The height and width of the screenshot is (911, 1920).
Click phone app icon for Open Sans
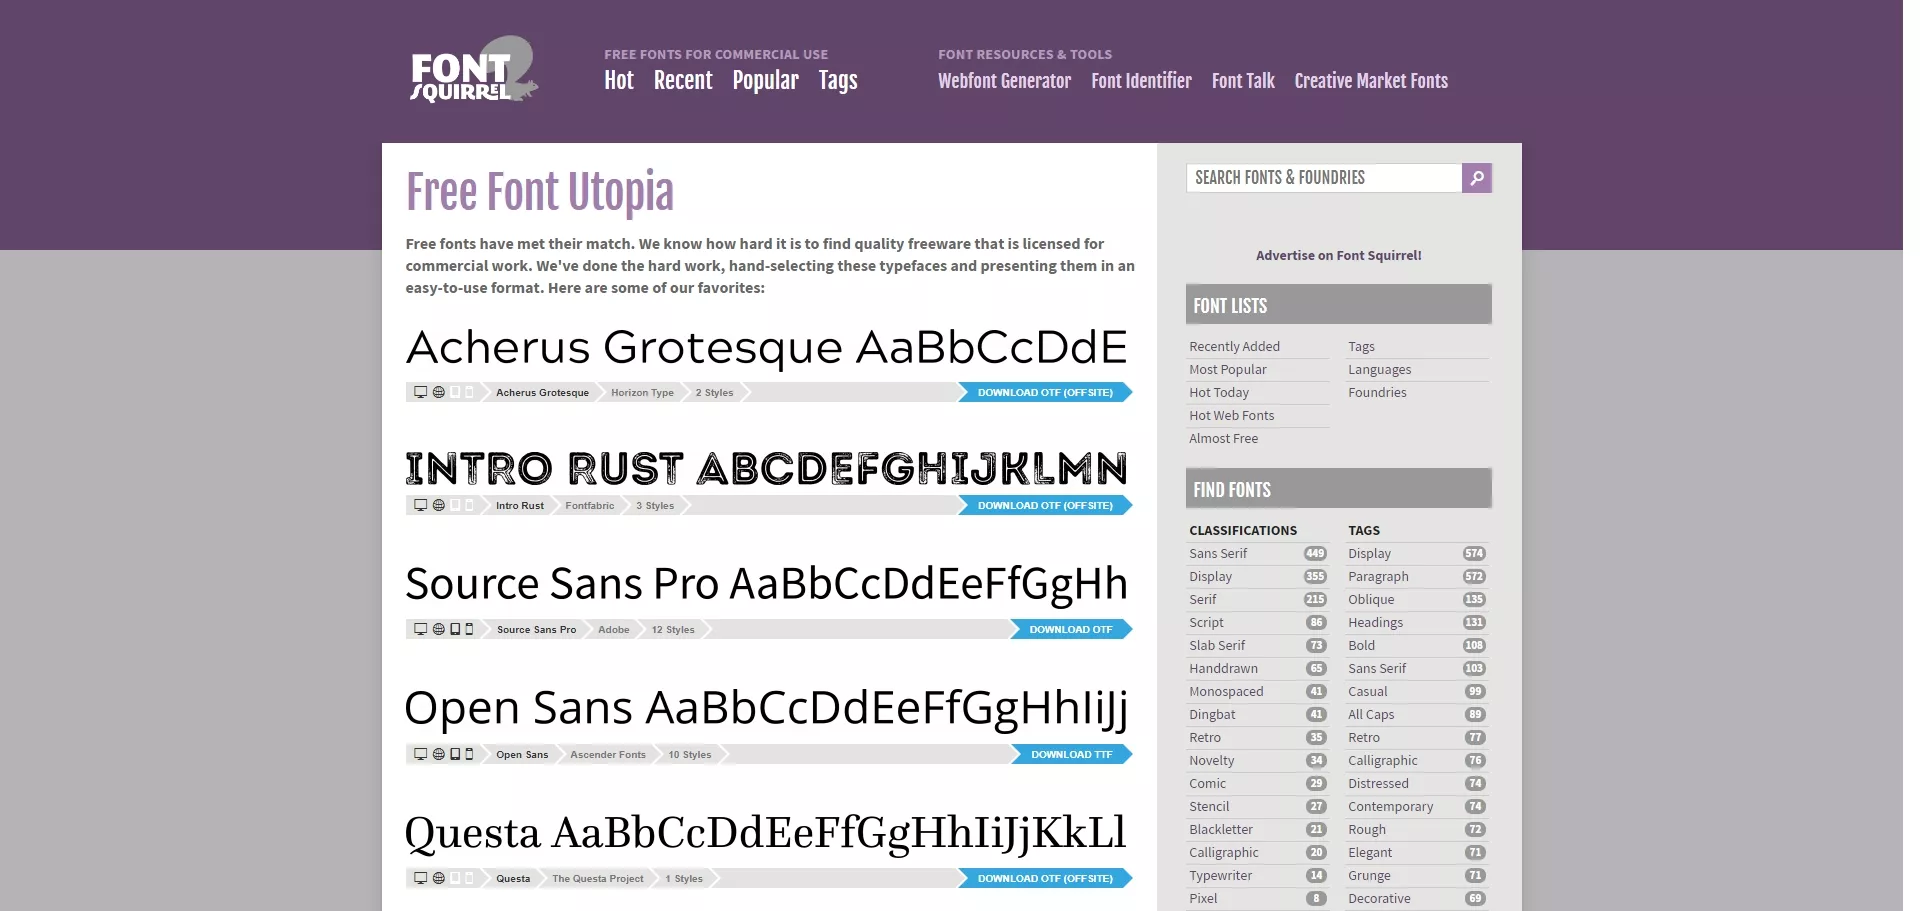click(x=469, y=754)
